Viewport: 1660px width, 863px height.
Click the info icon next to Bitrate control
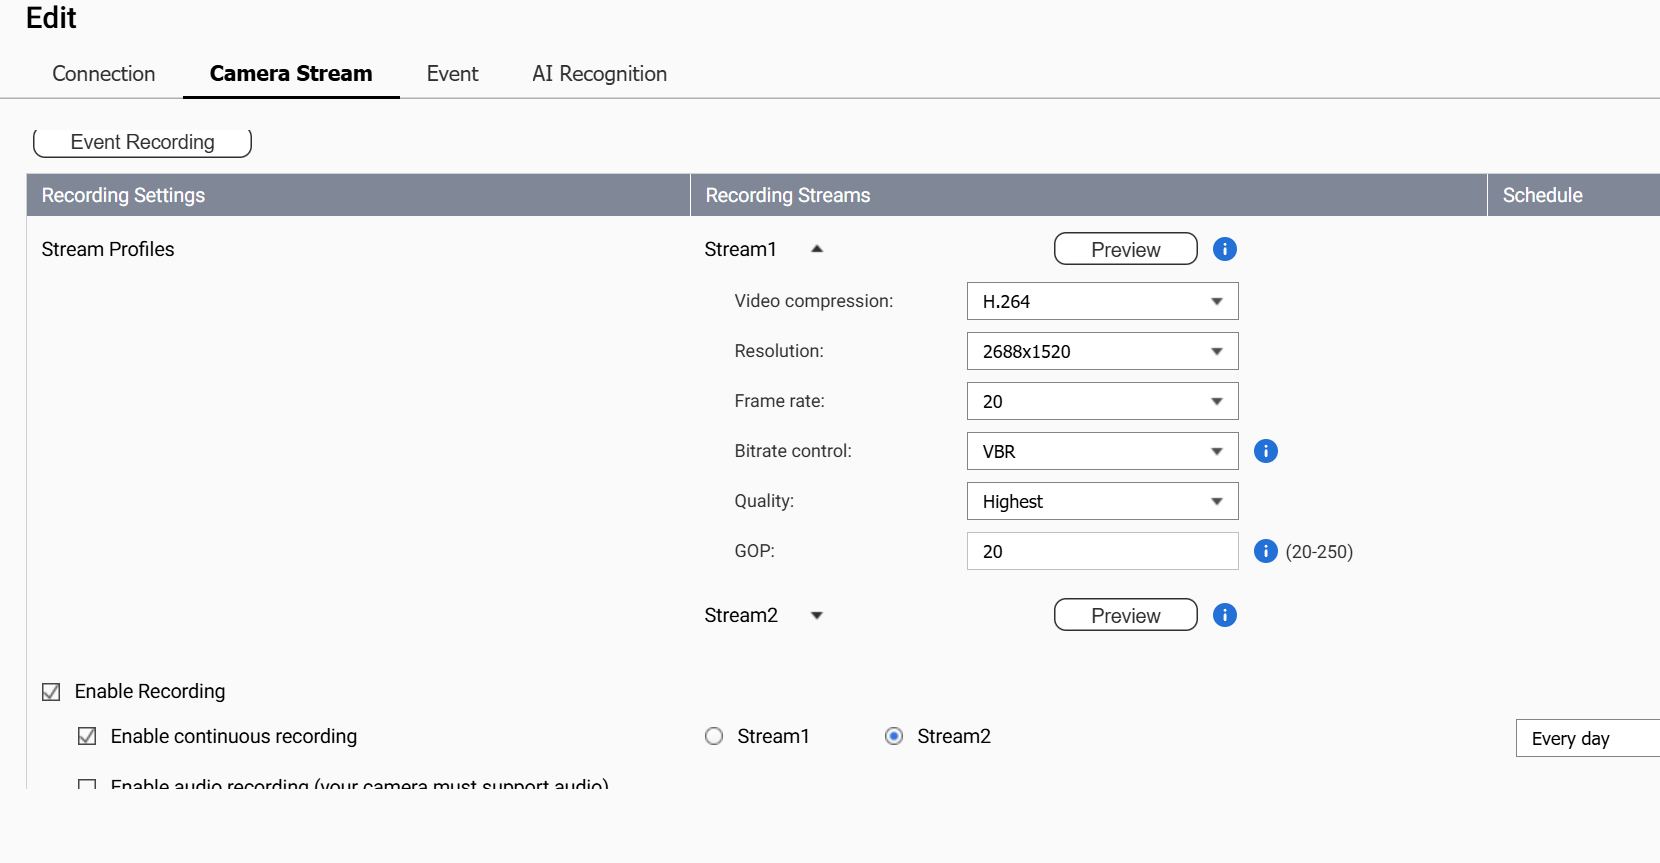click(1265, 451)
